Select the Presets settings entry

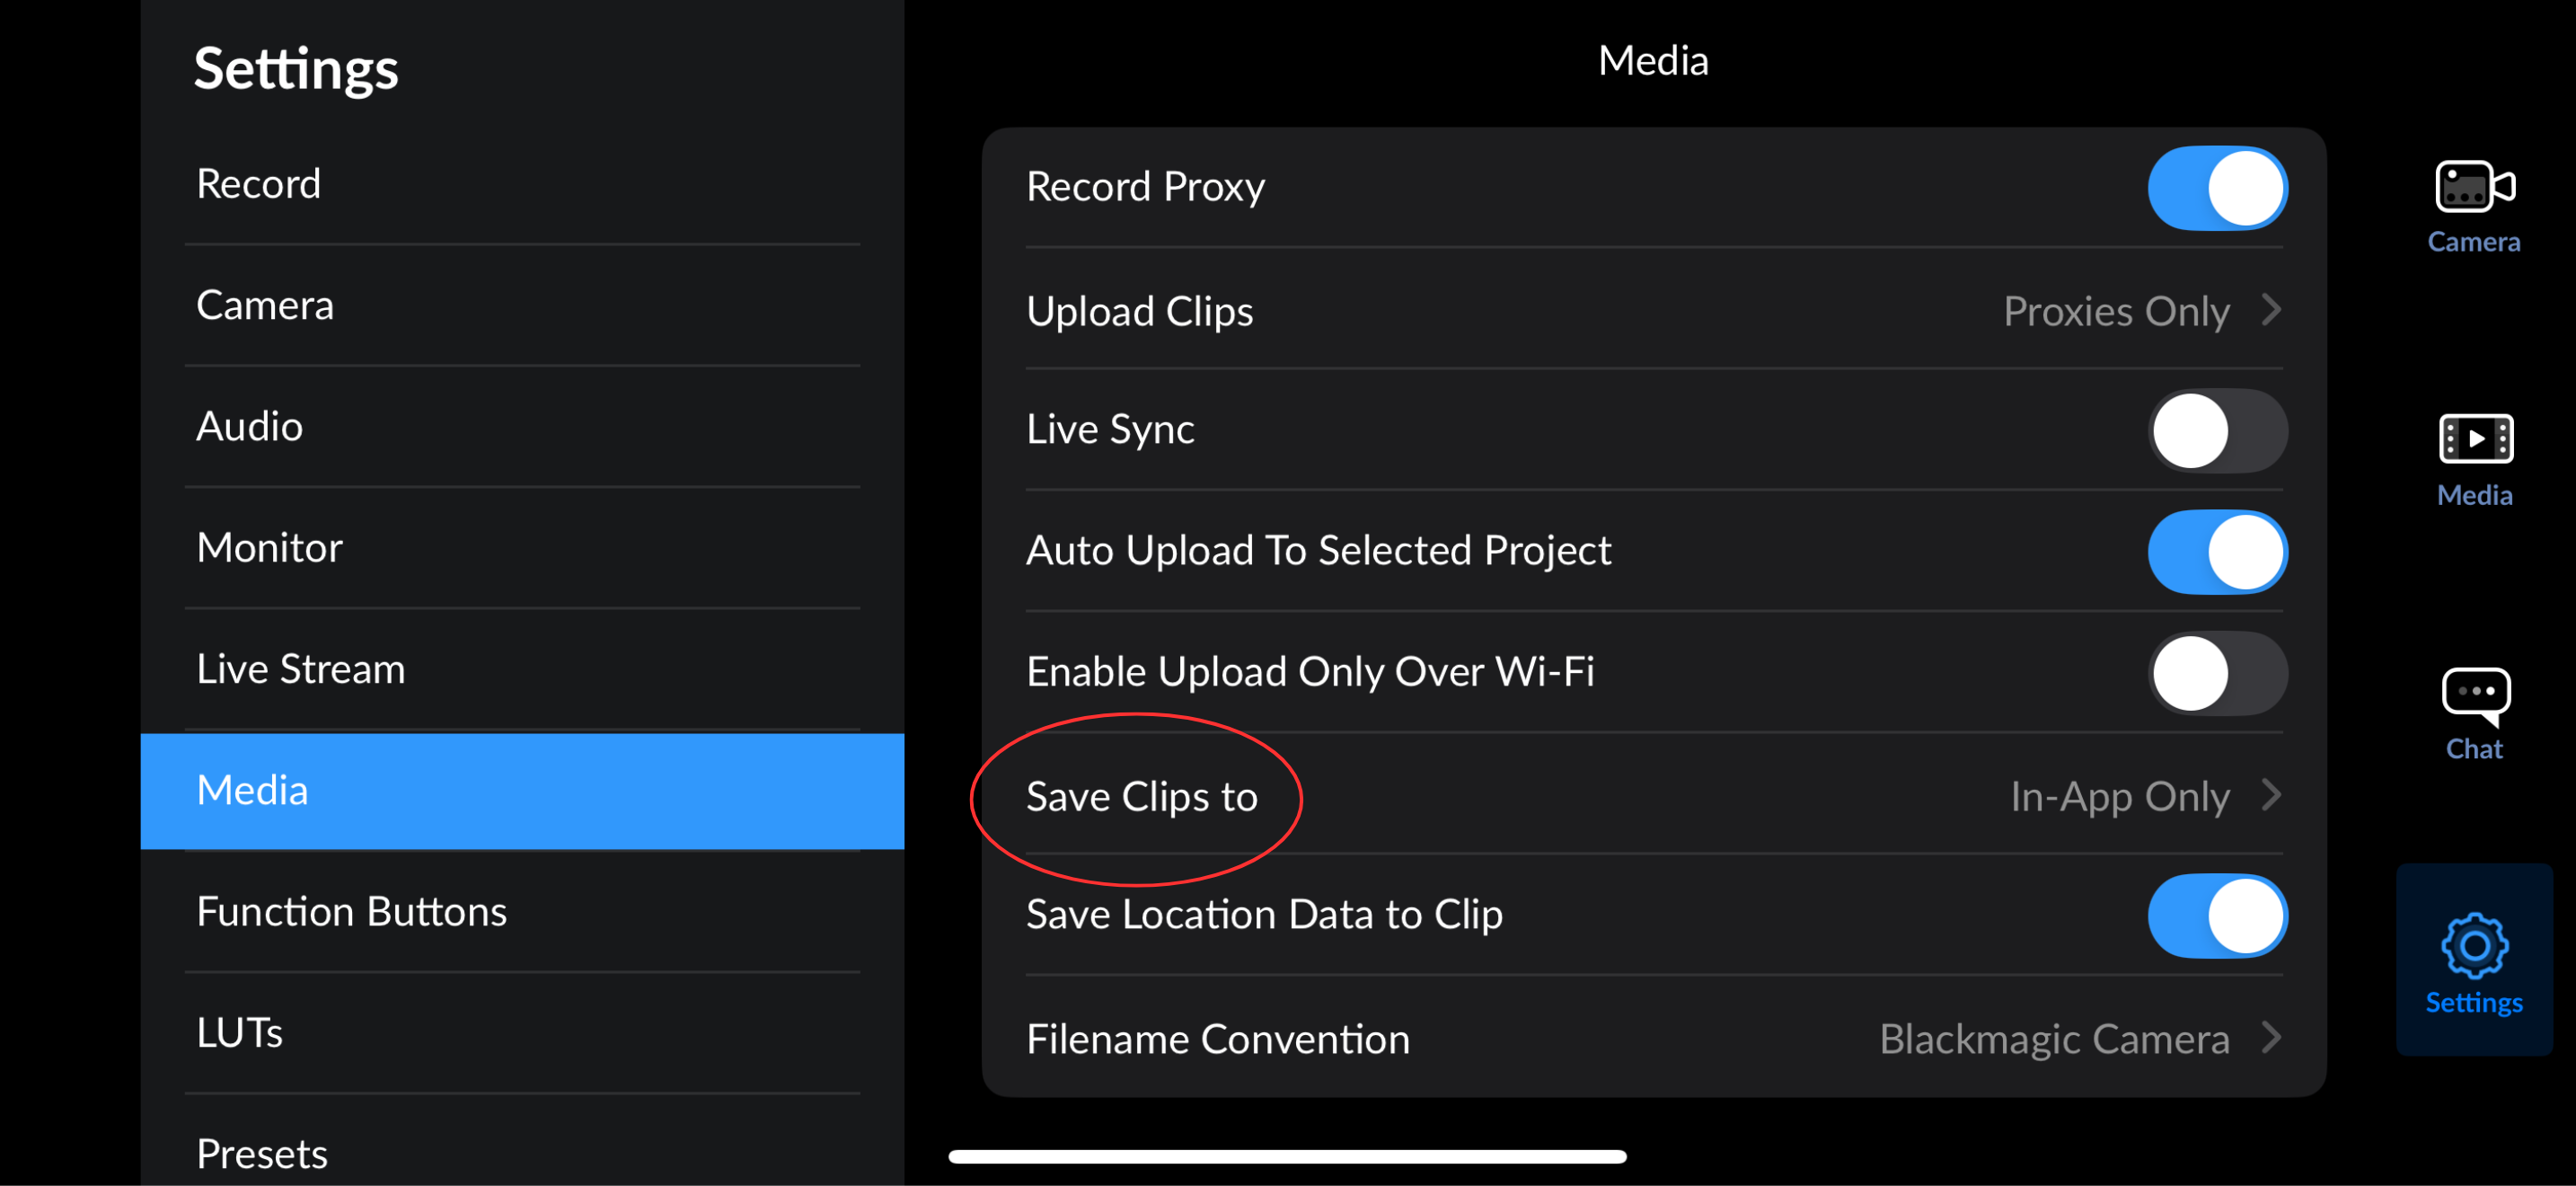[x=261, y=1153]
